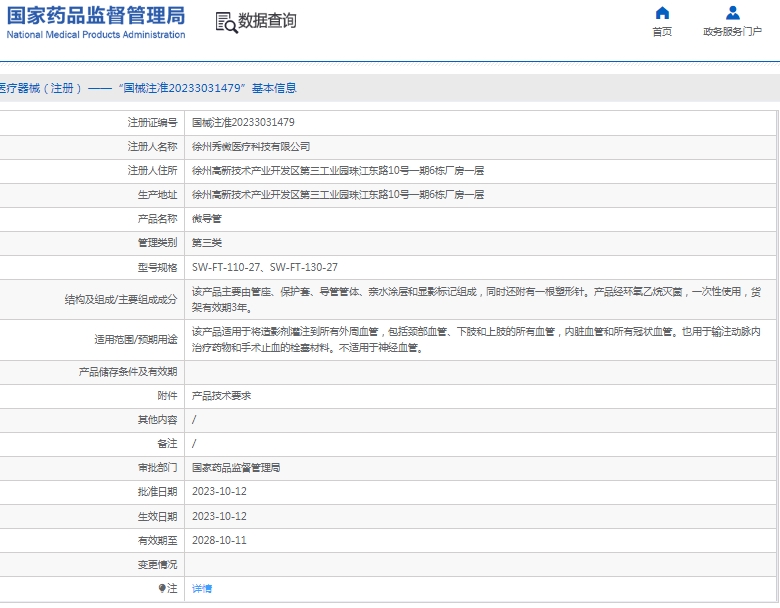780x608 pixels.
Task: Select registration number value 国械注准20233031479 in table
Action: [x=243, y=122]
